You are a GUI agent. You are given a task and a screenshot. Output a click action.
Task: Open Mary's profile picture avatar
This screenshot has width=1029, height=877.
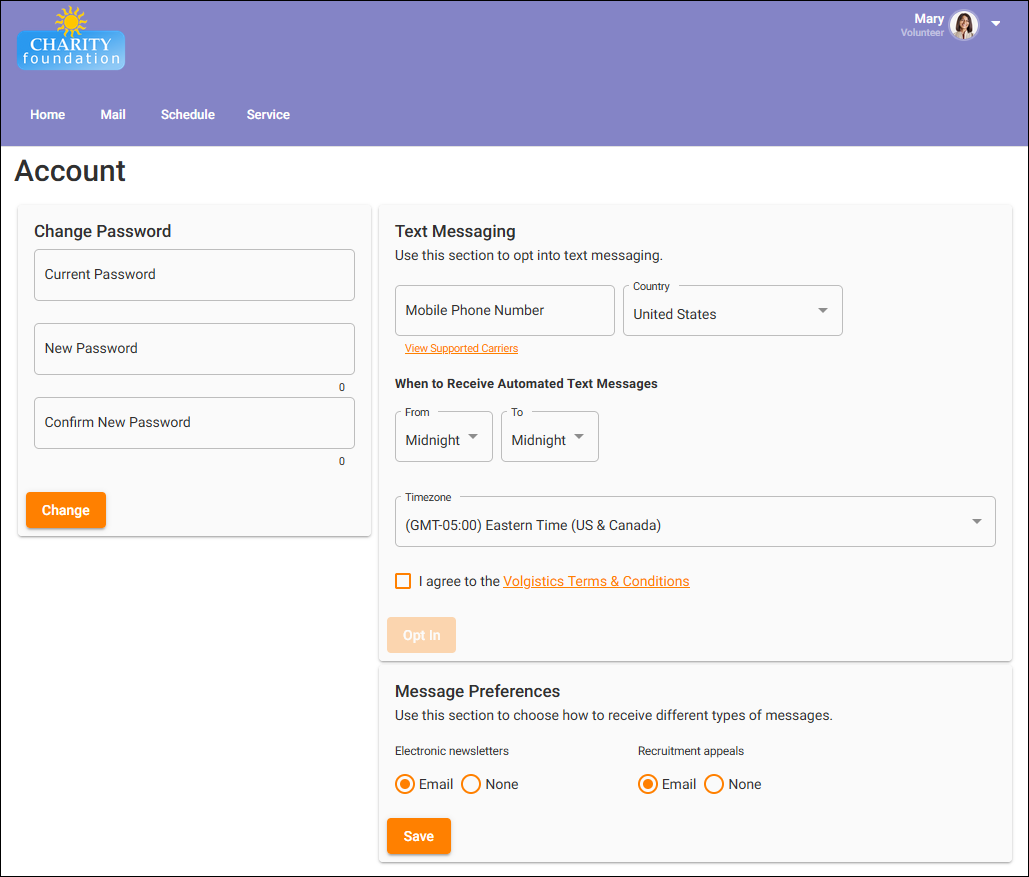click(x=962, y=25)
